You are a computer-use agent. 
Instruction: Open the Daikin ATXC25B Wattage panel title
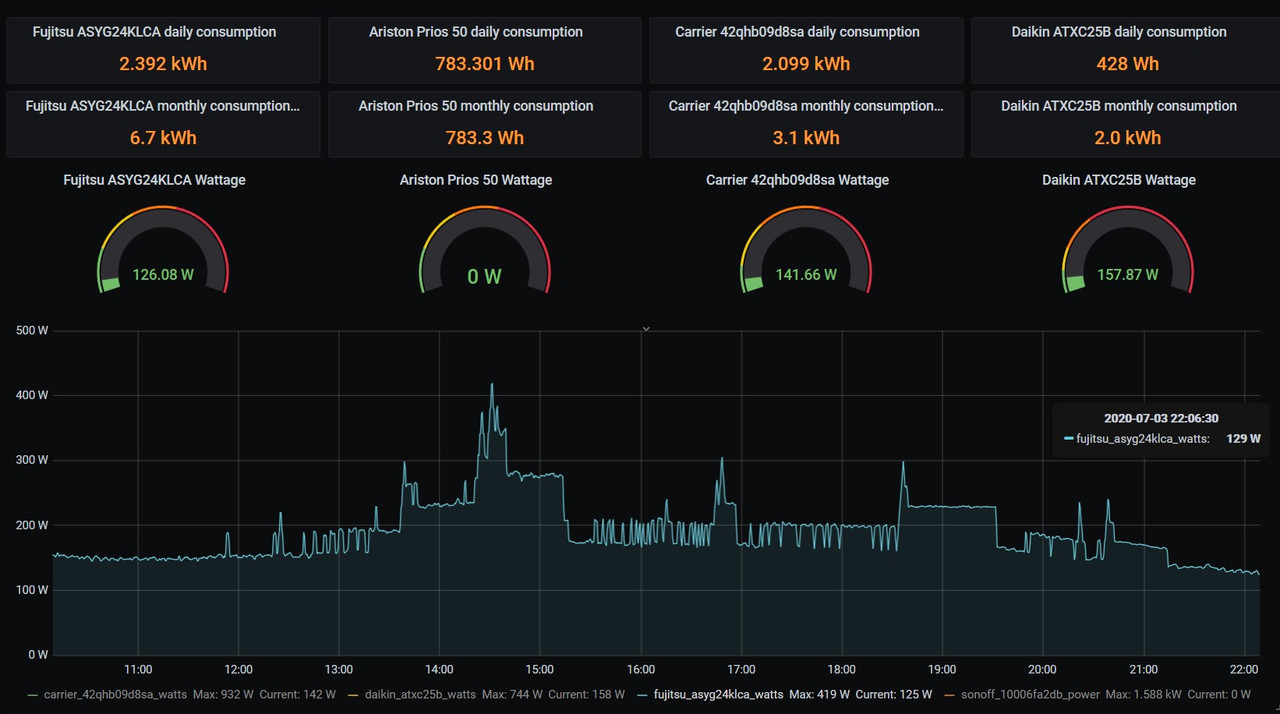click(1119, 180)
